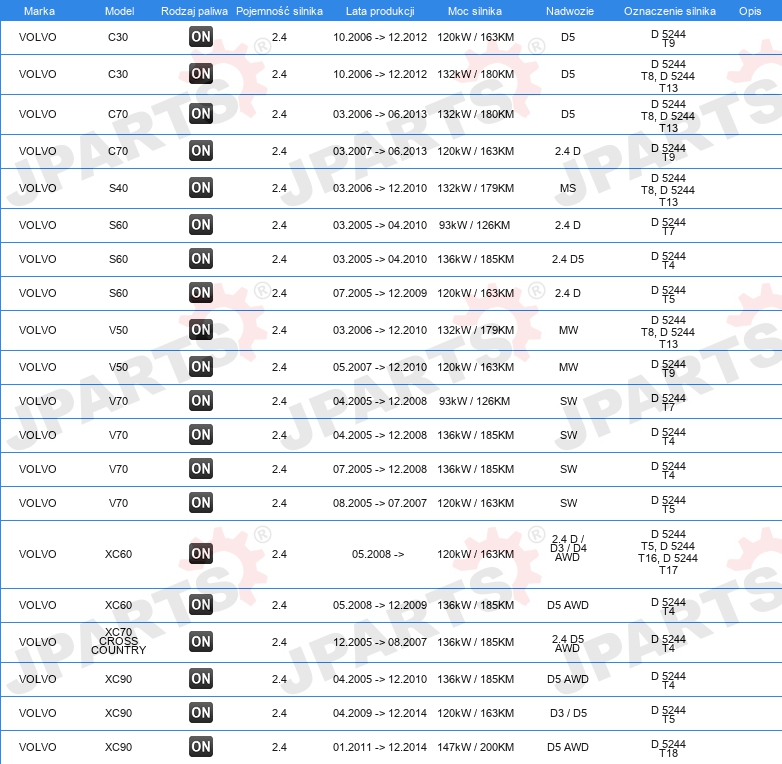Click ON icon in V70 07.2005 row
Image resolution: width=782 pixels, height=764 pixels.
[201, 468]
